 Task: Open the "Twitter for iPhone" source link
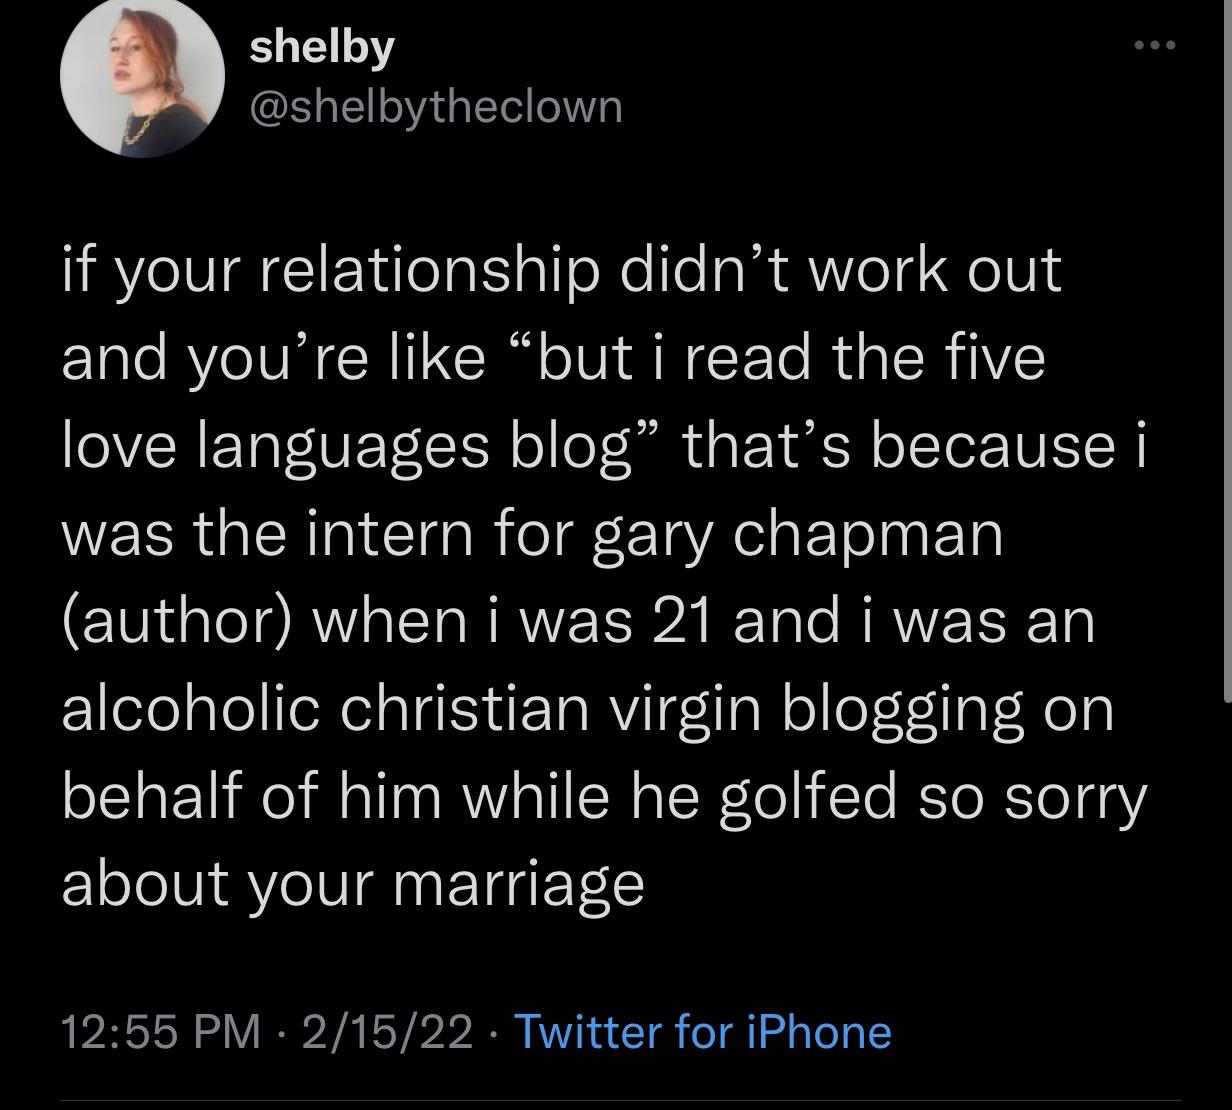702,1031
